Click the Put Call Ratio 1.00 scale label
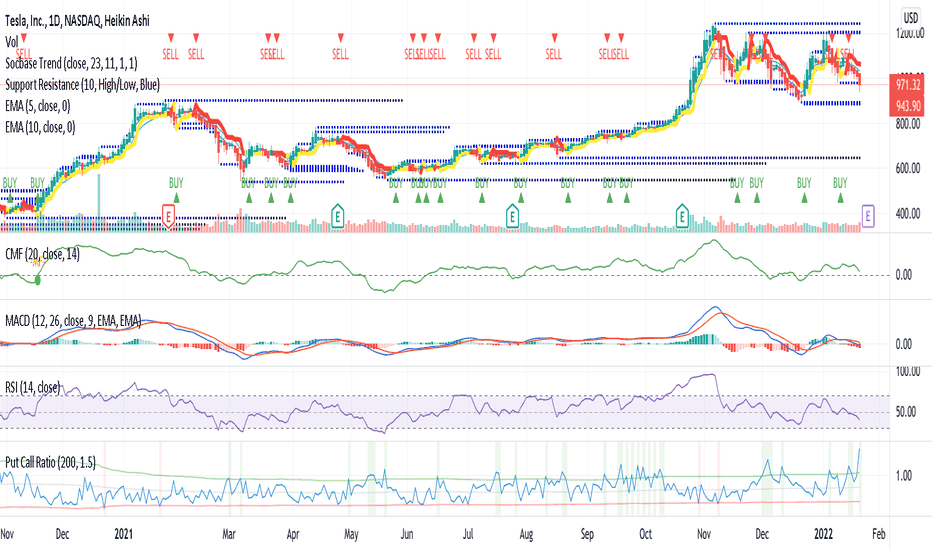This screenshot has height=550, width=932. coord(903,475)
